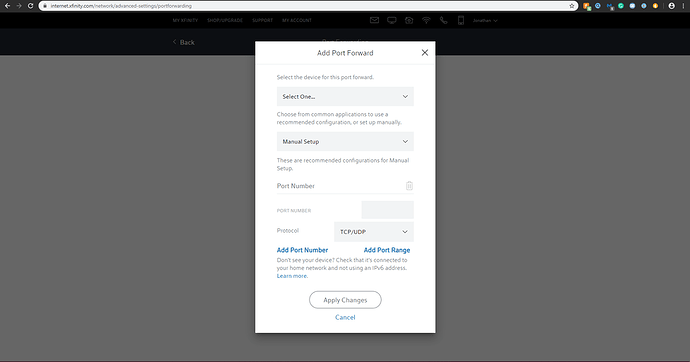
Task: Open the Learn more link
Action: [x=292, y=276]
